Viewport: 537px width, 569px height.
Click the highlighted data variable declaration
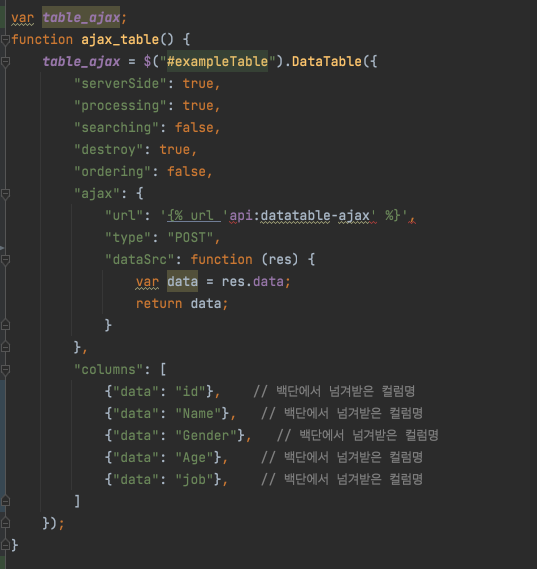click(183, 281)
